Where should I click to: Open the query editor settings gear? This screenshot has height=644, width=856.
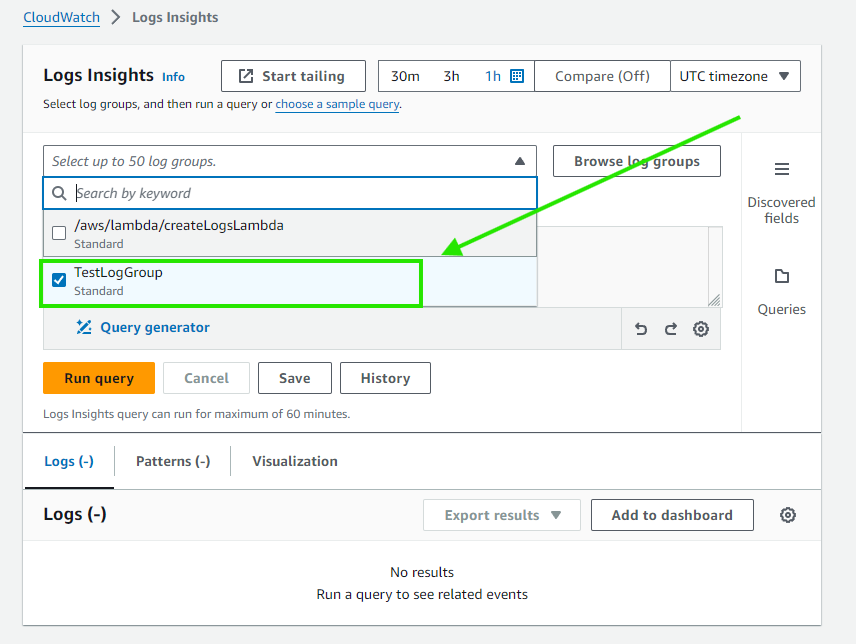point(700,328)
